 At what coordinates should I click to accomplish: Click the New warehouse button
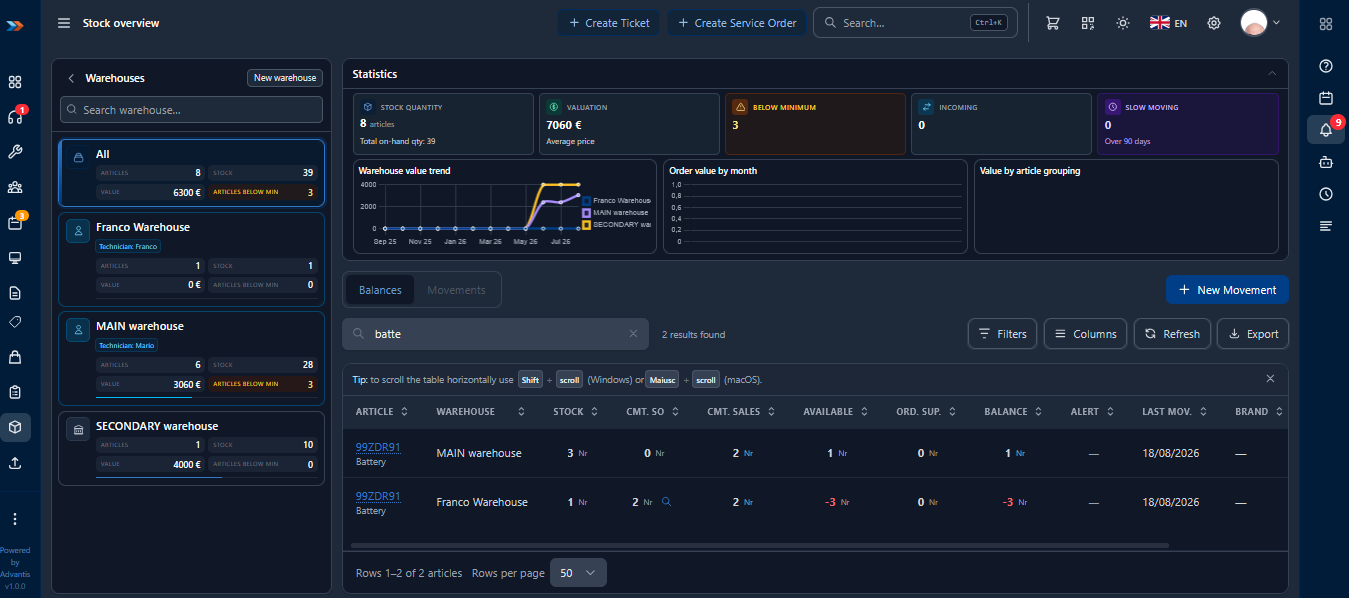coord(285,78)
